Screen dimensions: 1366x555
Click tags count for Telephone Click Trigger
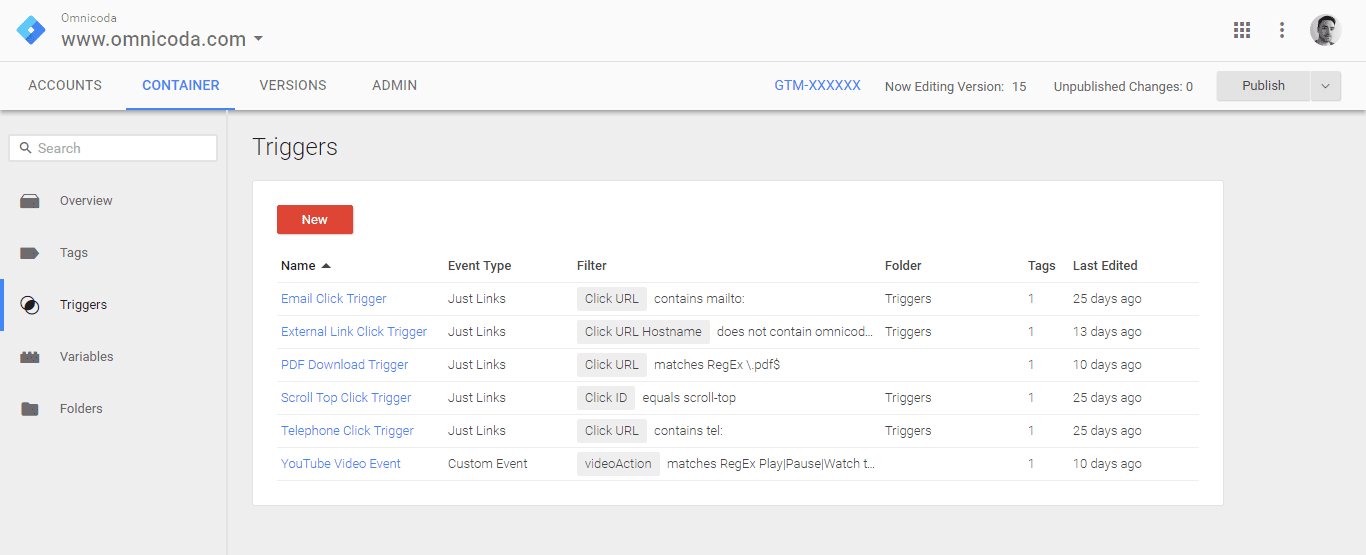1031,431
